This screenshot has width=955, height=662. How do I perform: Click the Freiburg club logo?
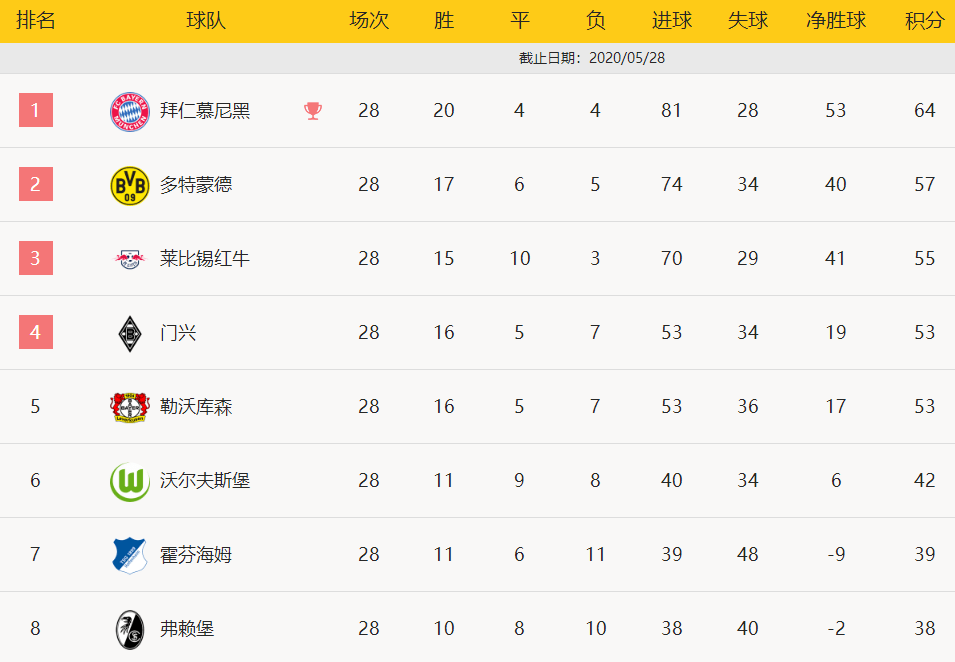(x=130, y=630)
